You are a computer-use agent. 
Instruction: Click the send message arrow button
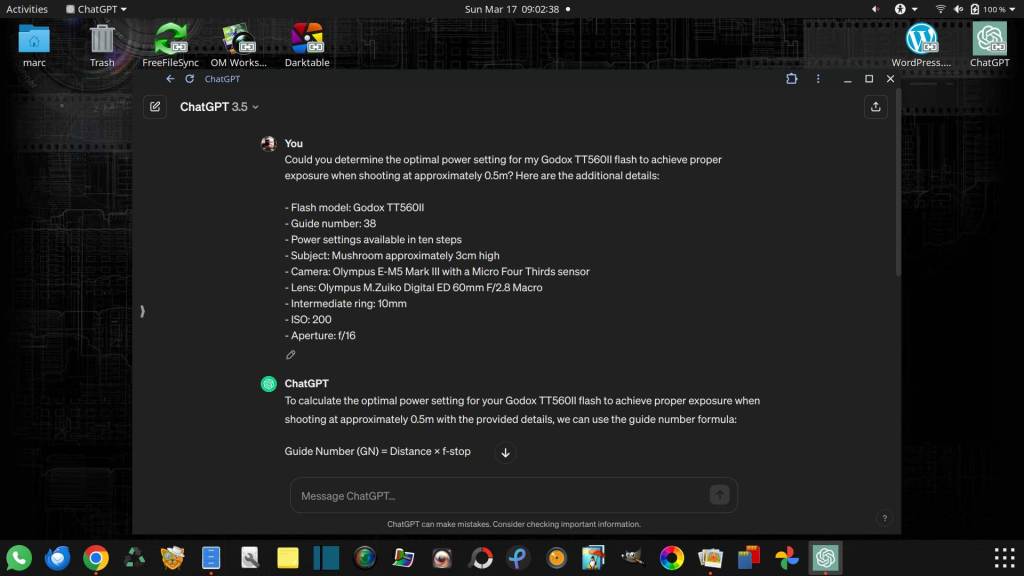click(x=719, y=495)
